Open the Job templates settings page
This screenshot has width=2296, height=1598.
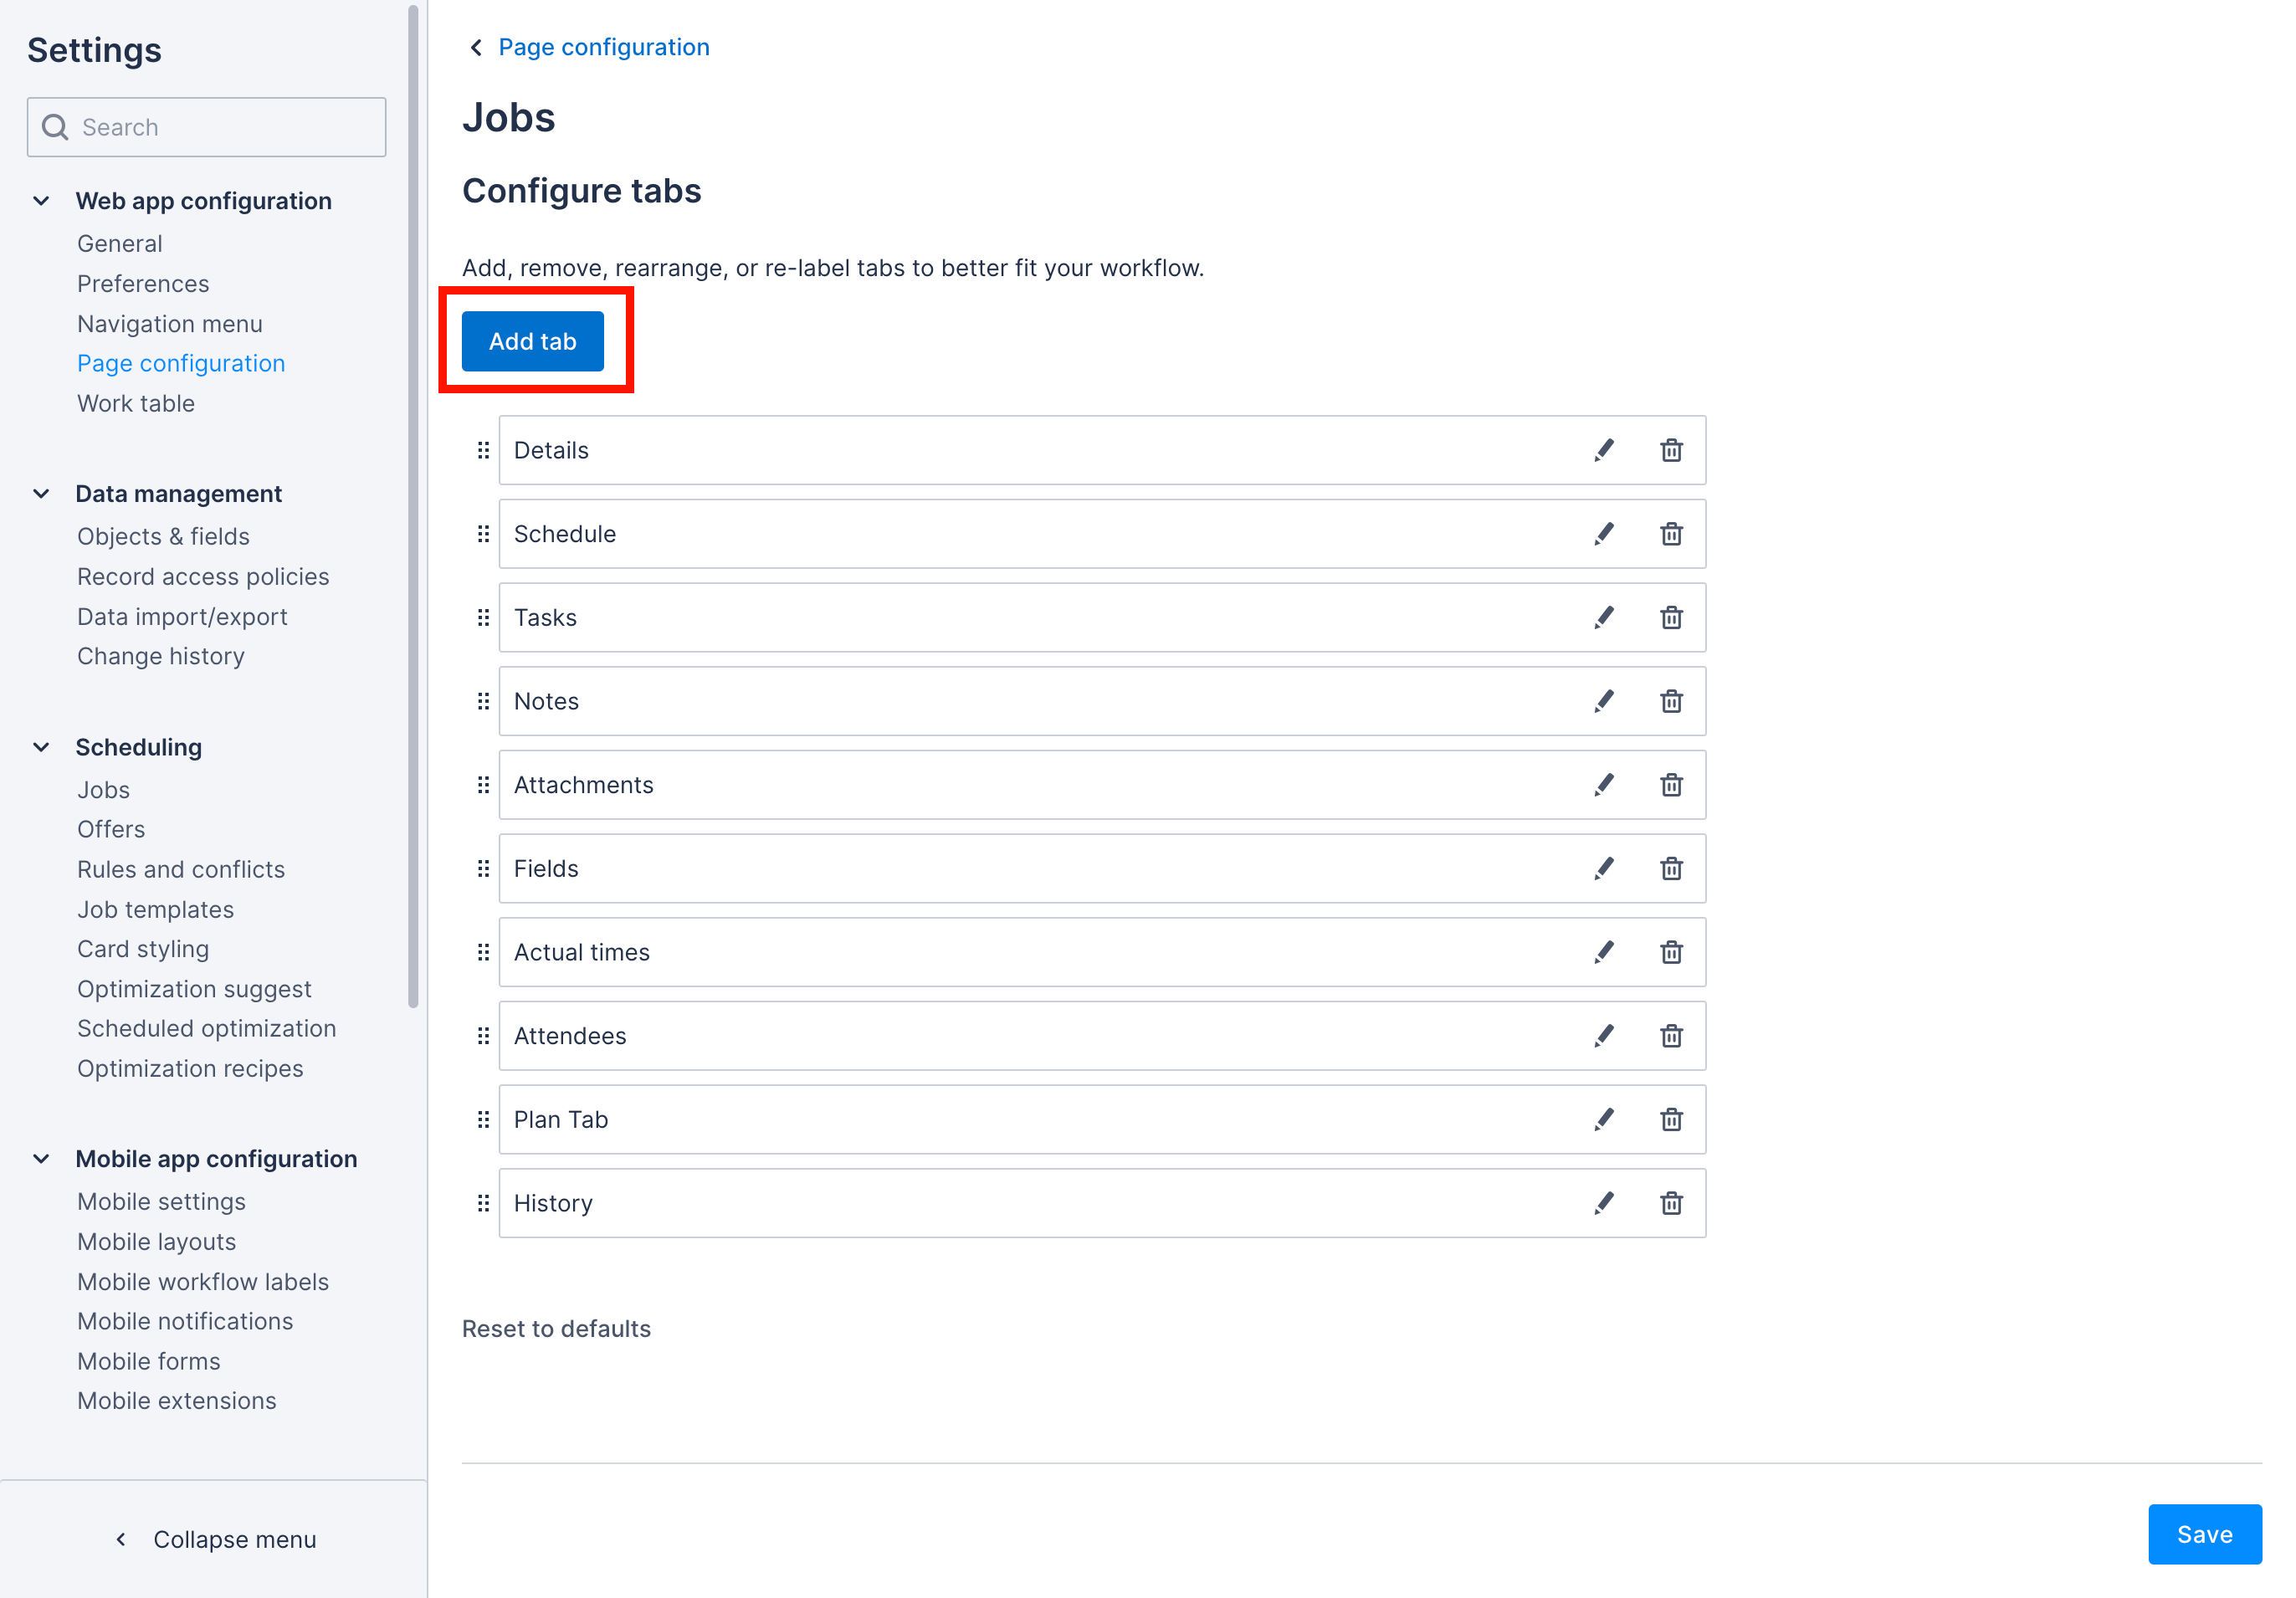coord(155,909)
